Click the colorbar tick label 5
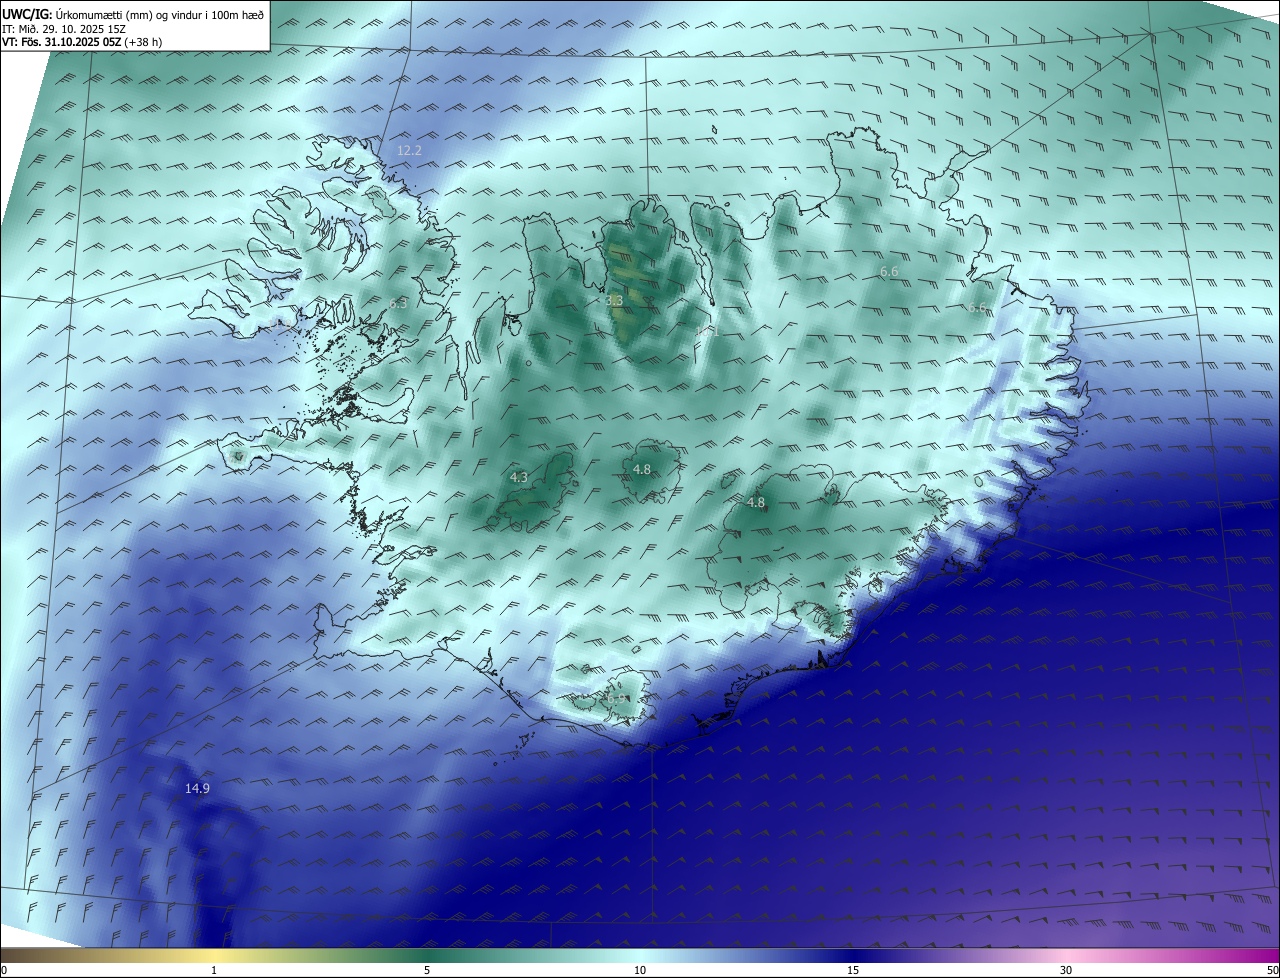 pos(427,970)
